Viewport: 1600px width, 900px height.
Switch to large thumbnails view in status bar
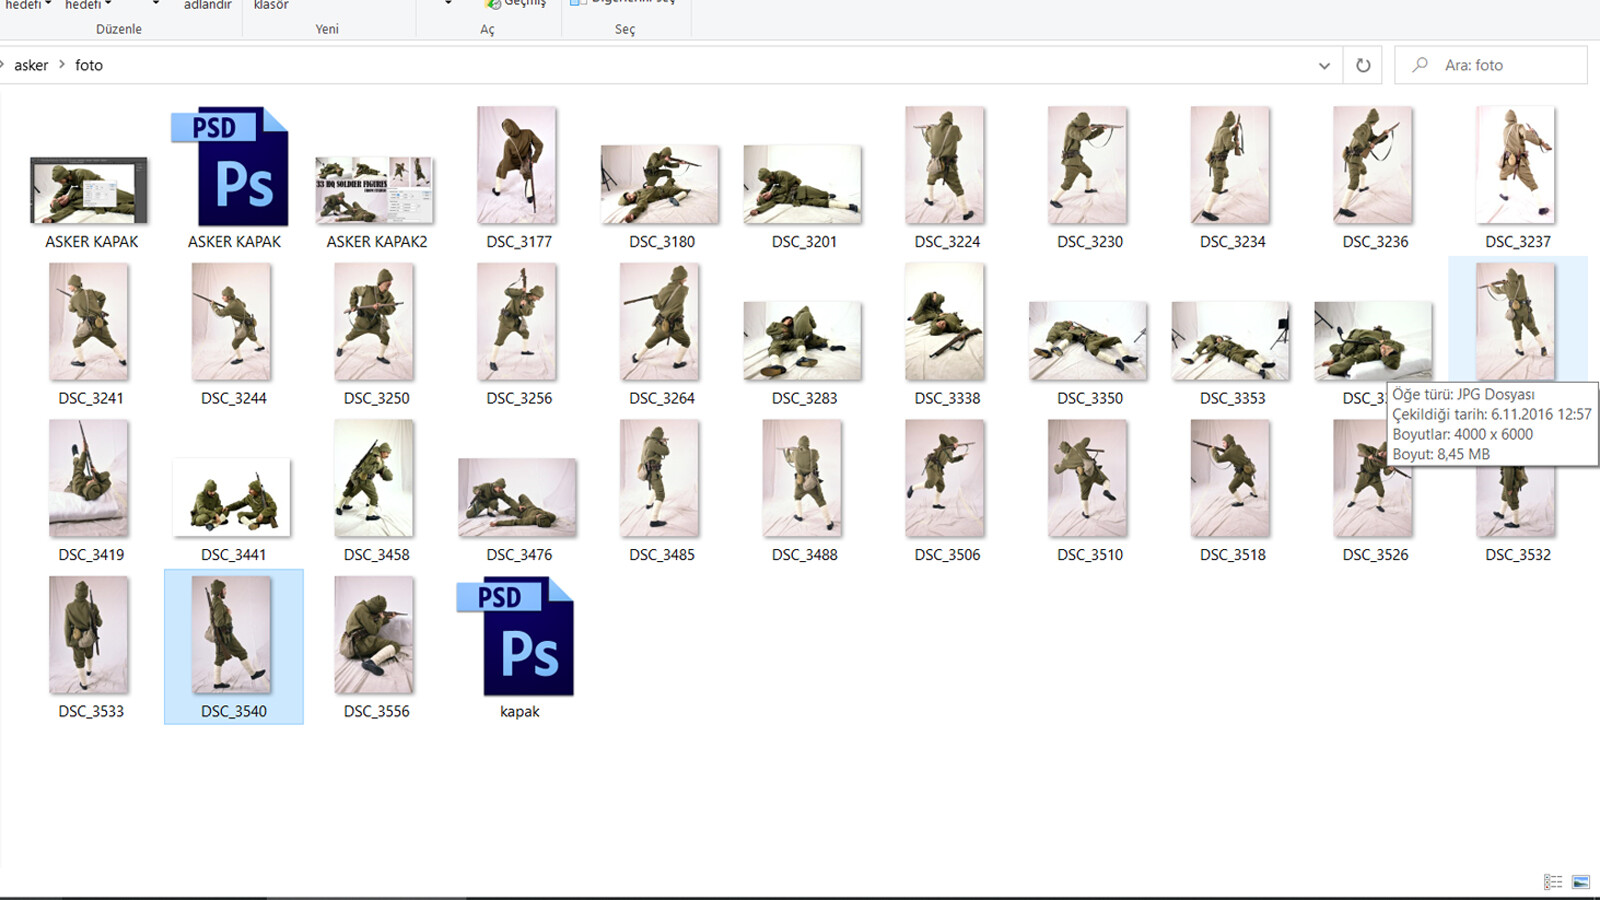pyautogui.click(x=1581, y=882)
